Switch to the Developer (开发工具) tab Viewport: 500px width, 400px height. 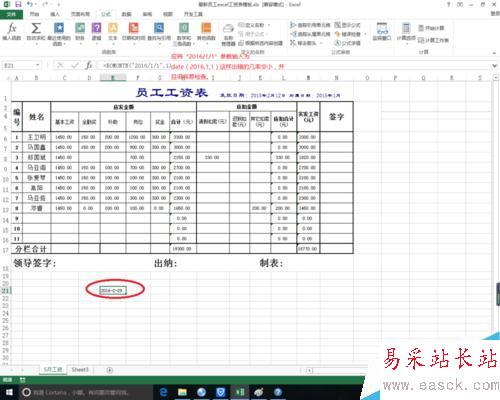(193, 14)
